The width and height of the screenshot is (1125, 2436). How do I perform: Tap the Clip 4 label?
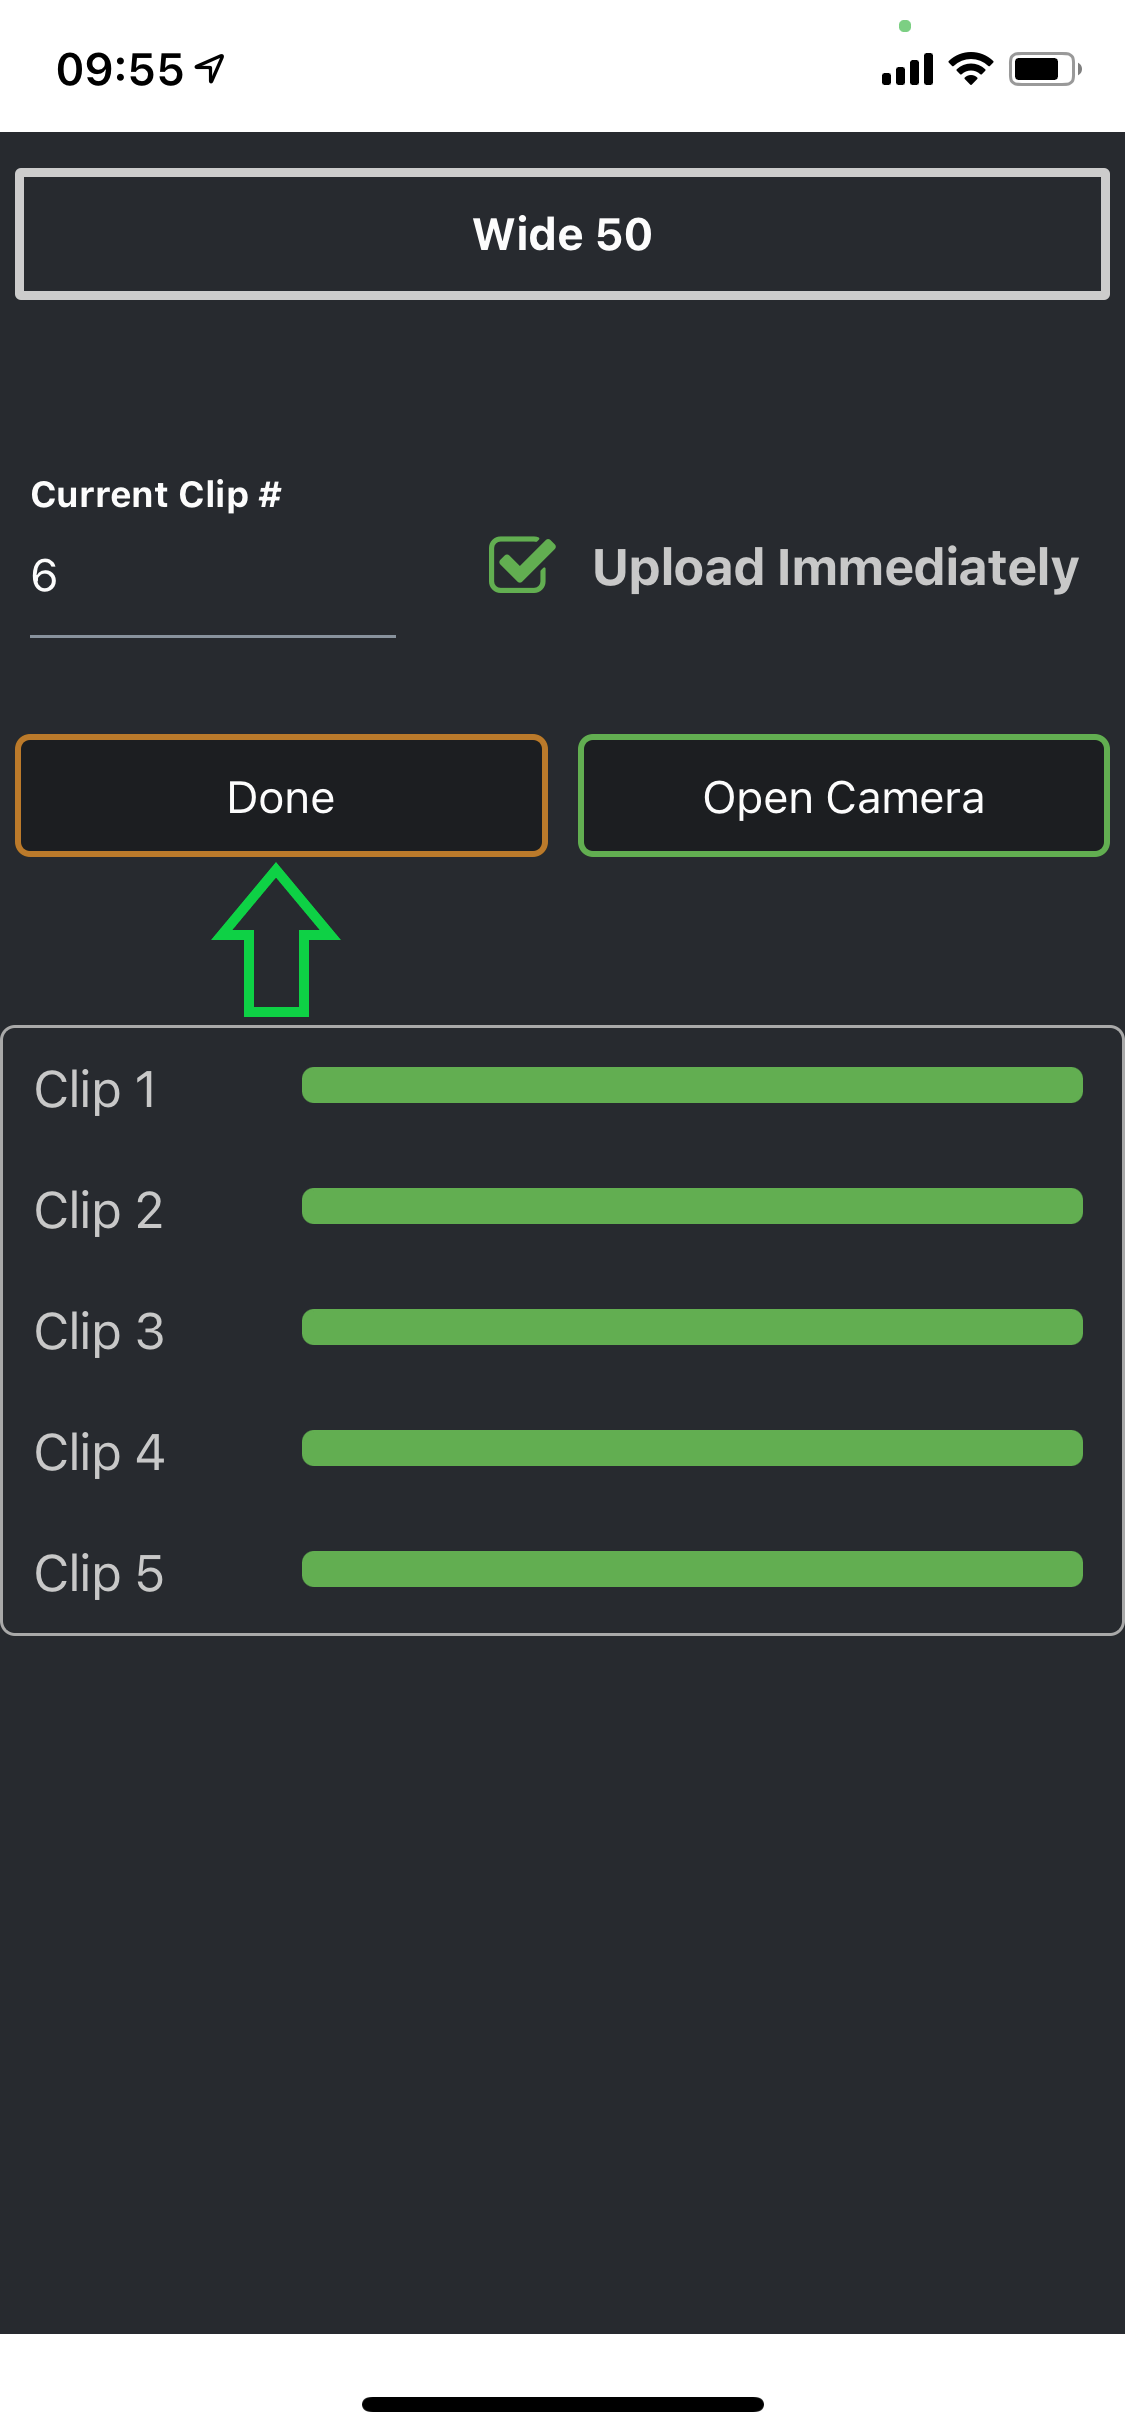pyautogui.click(x=98, y=1452)
